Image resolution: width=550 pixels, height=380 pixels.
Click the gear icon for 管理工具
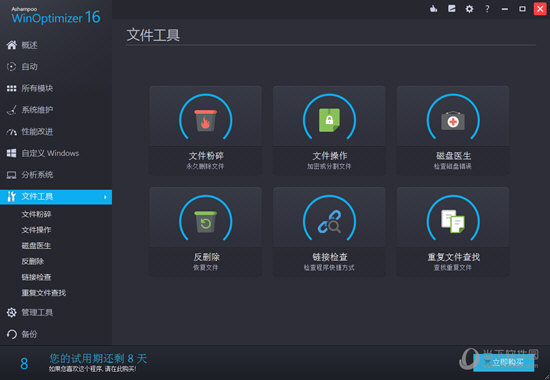coord(12,313)
